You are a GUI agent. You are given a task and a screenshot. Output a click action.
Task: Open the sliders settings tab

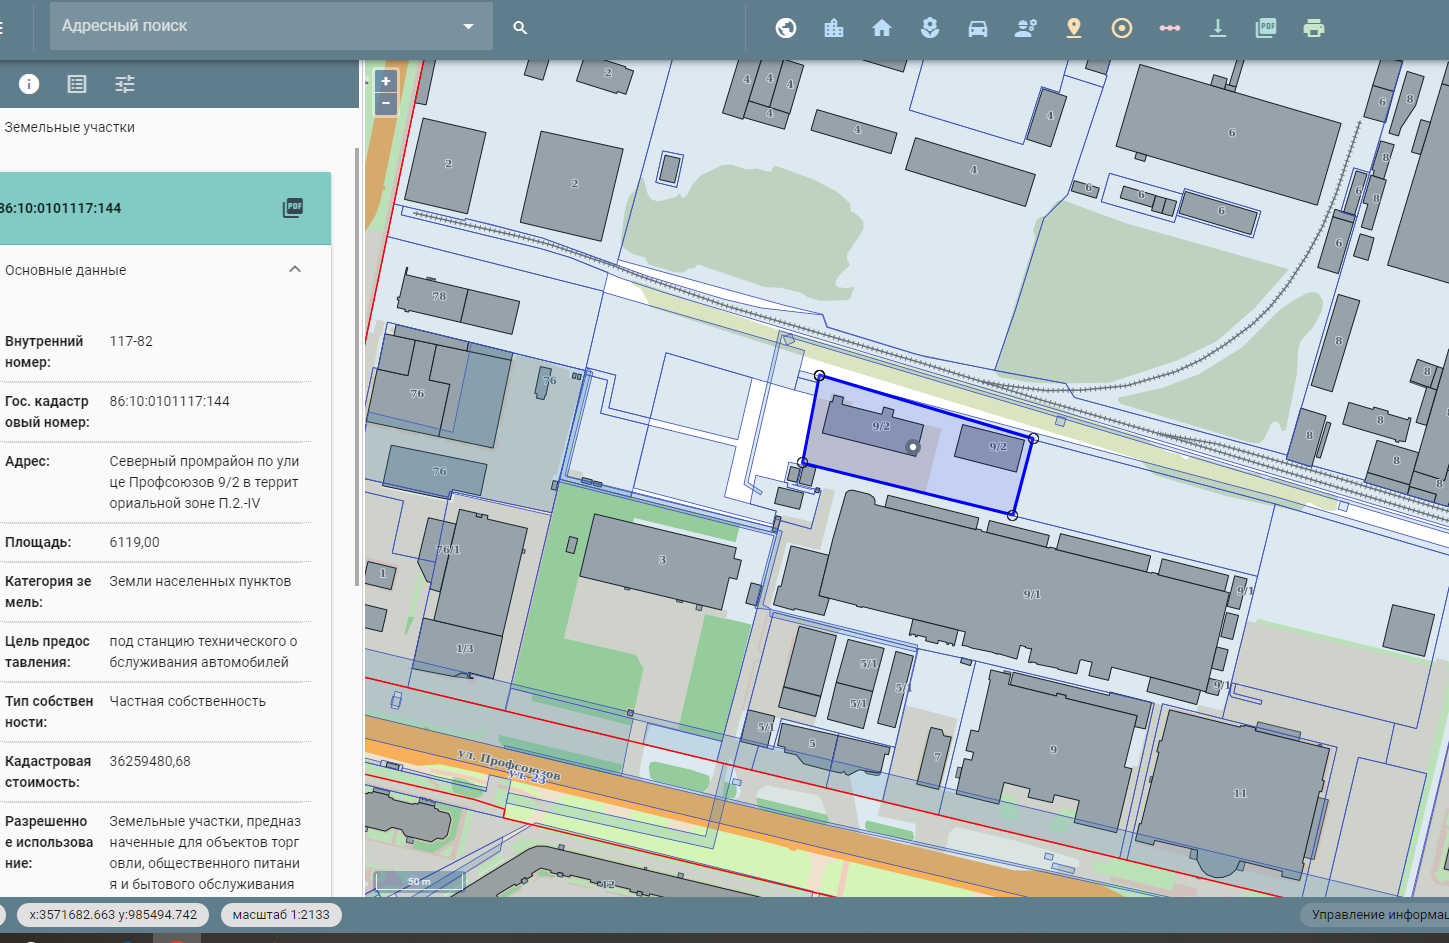pyautogui.click(x=125, y=84)
